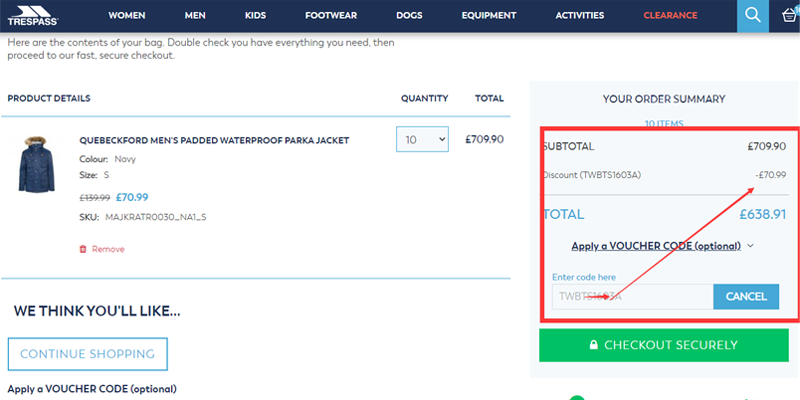Click bottom Apply a VOUCHER CODE heading
This screenshot has height=400, width=800.
coord(92,389)
